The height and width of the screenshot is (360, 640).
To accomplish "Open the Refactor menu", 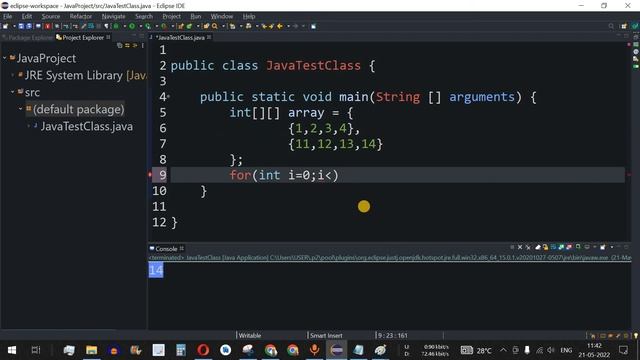I will pyautogui.click(x=80, y=16).
